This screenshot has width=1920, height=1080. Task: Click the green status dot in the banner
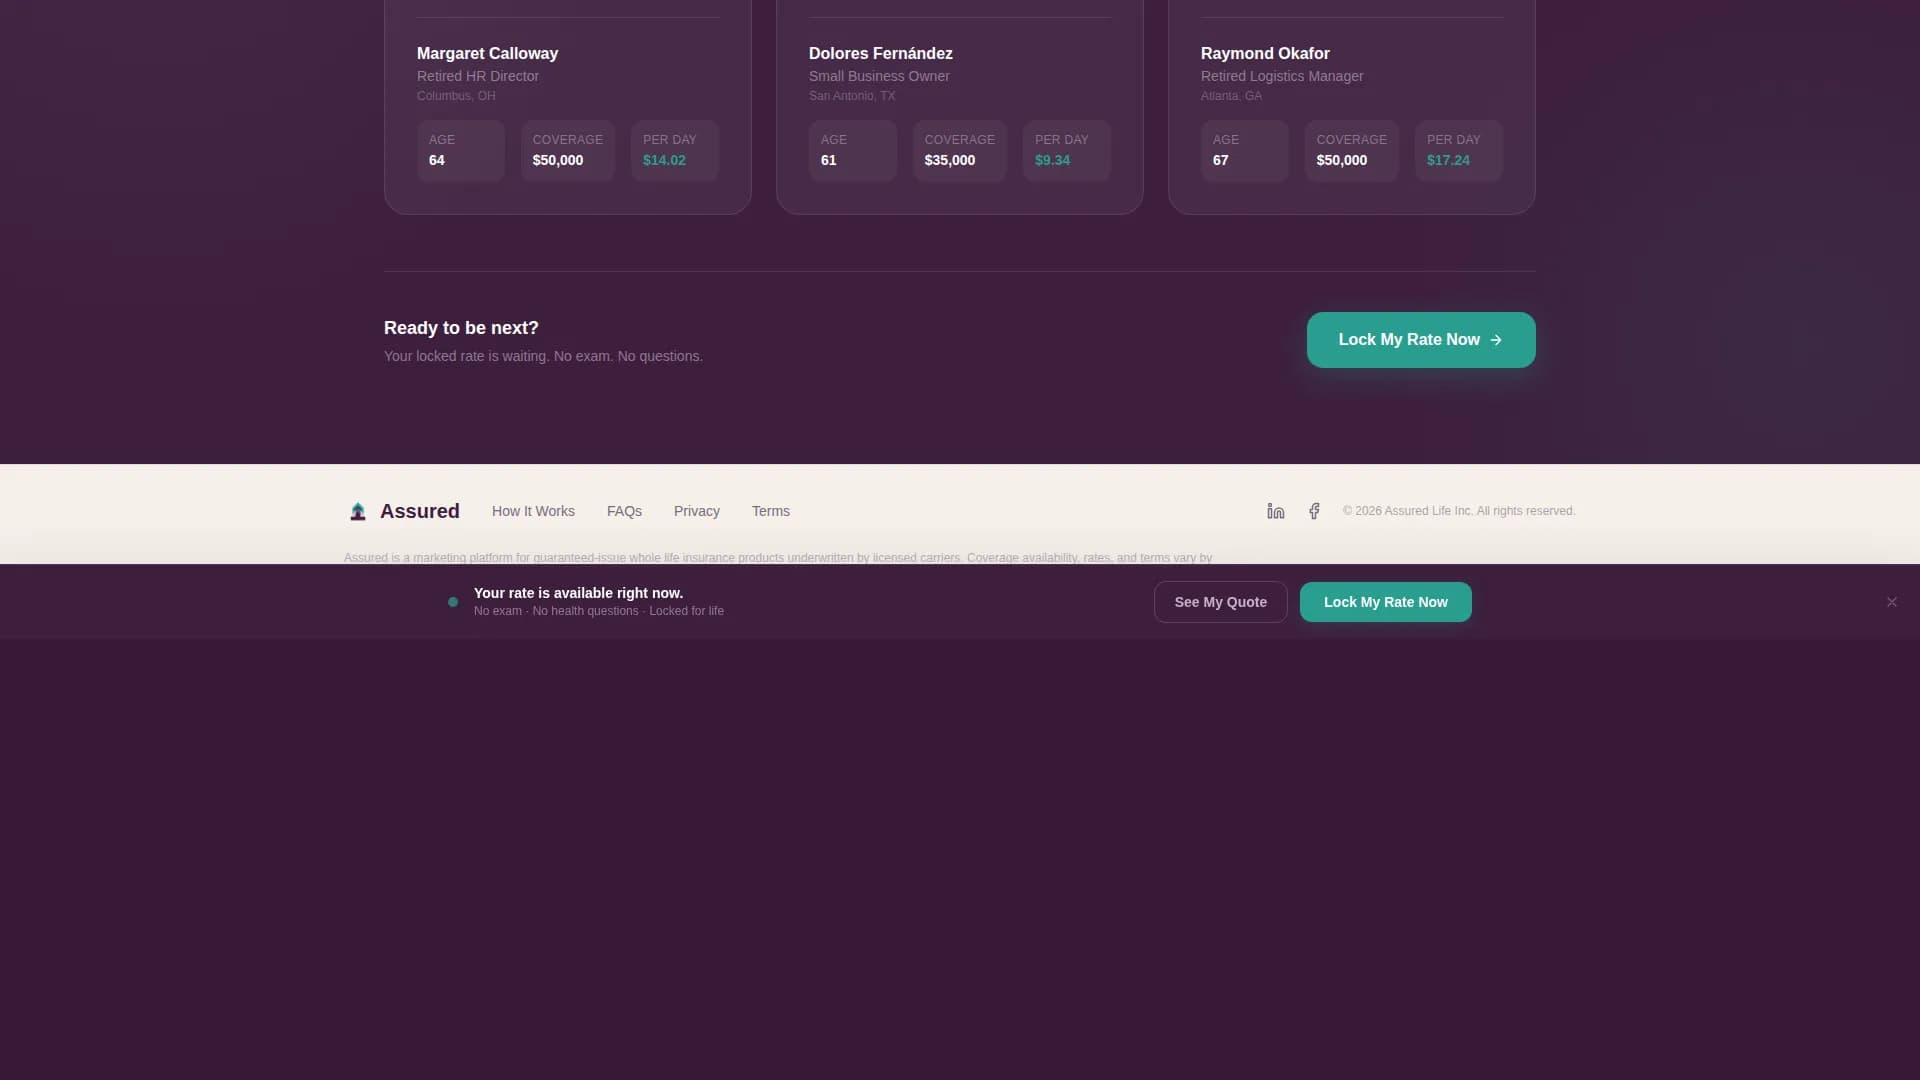[x=452, y=602]
